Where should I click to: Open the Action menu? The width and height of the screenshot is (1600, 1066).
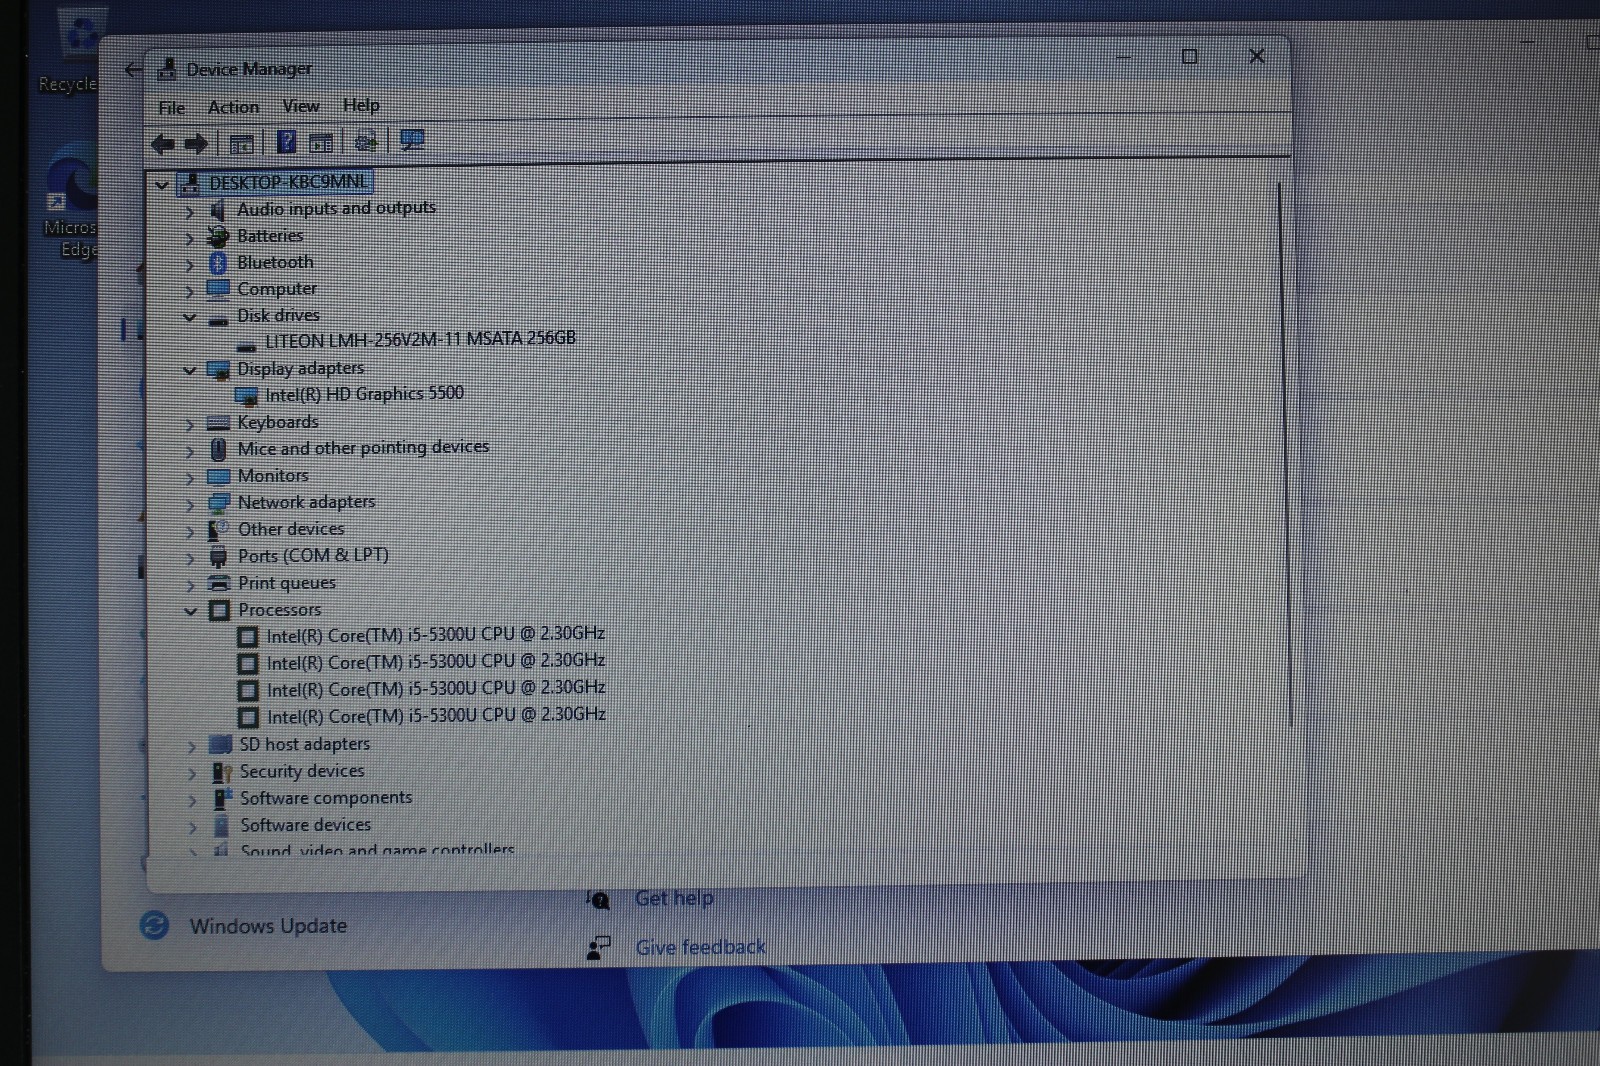click(x=233, y=107)
